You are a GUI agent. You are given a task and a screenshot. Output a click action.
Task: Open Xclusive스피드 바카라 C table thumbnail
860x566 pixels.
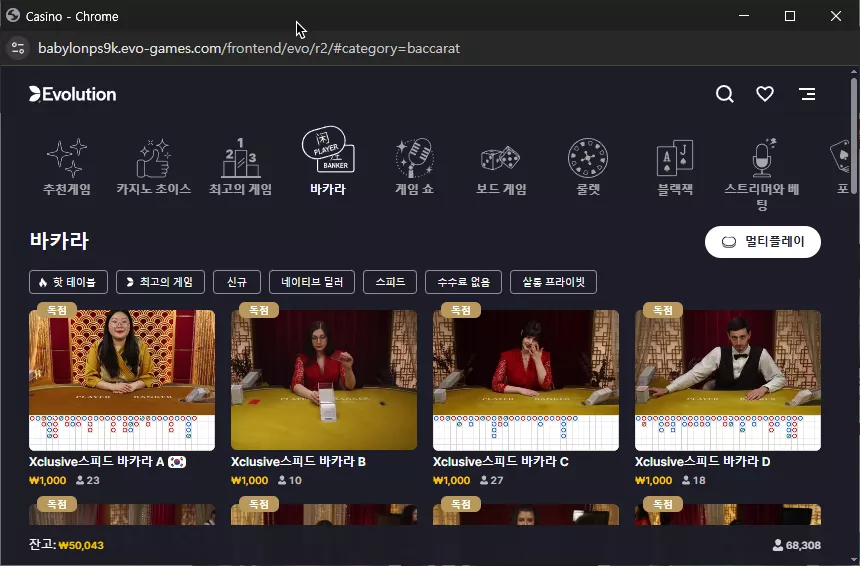(x=525, y=380)
